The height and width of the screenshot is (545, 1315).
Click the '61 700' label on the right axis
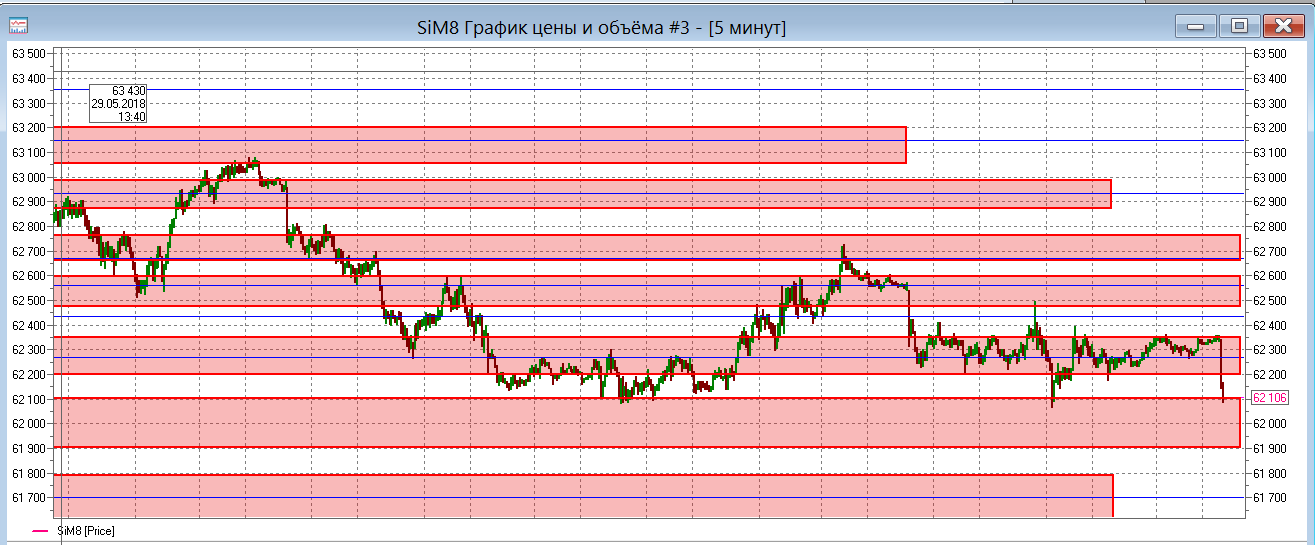(x=1271, y=497)
